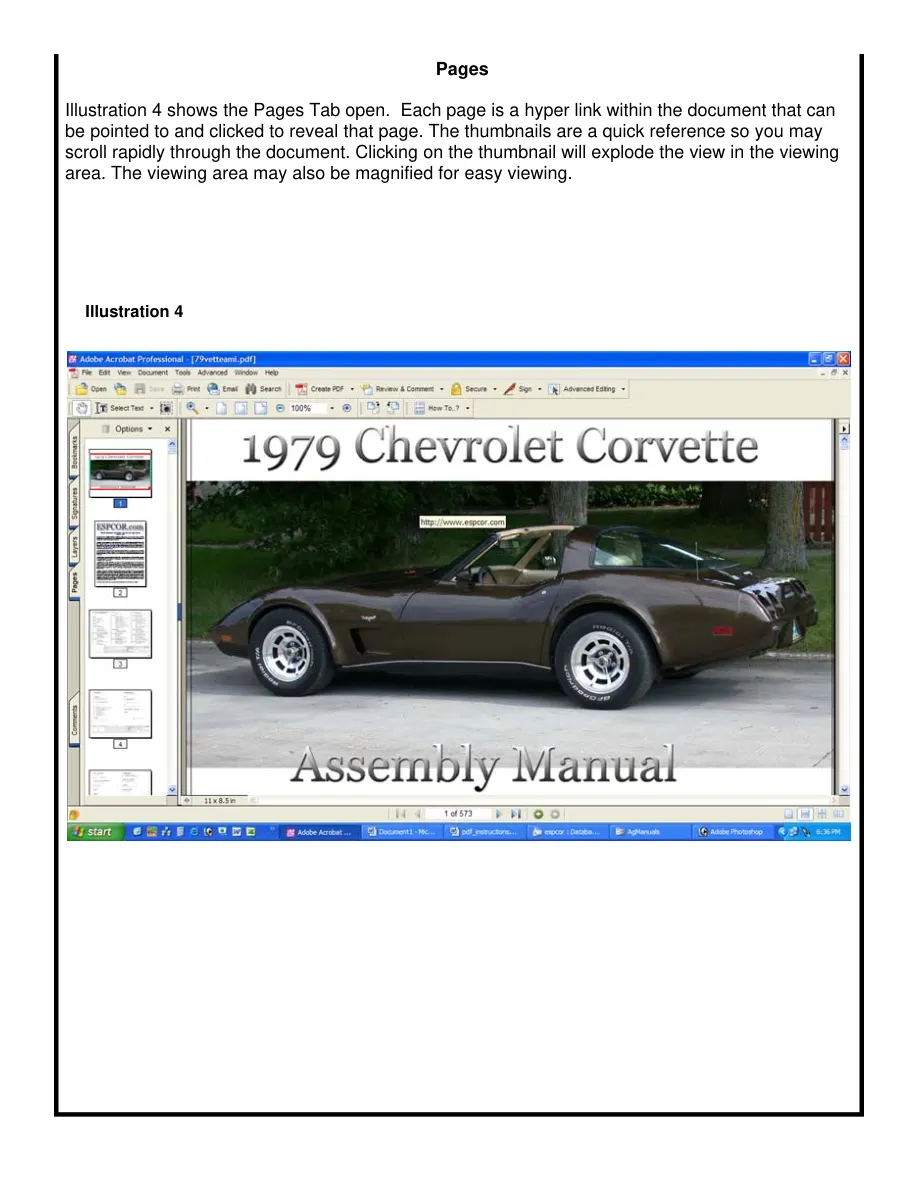Select page 1 thumbnail with Corvette
The image size is (918, 1188).
[120, 474]
